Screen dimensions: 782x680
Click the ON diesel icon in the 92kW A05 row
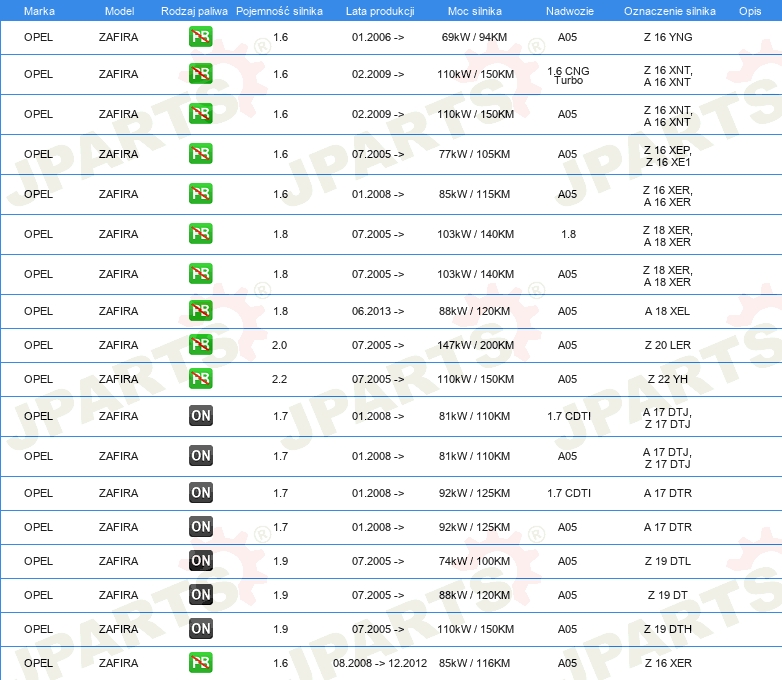coord(200,526)
